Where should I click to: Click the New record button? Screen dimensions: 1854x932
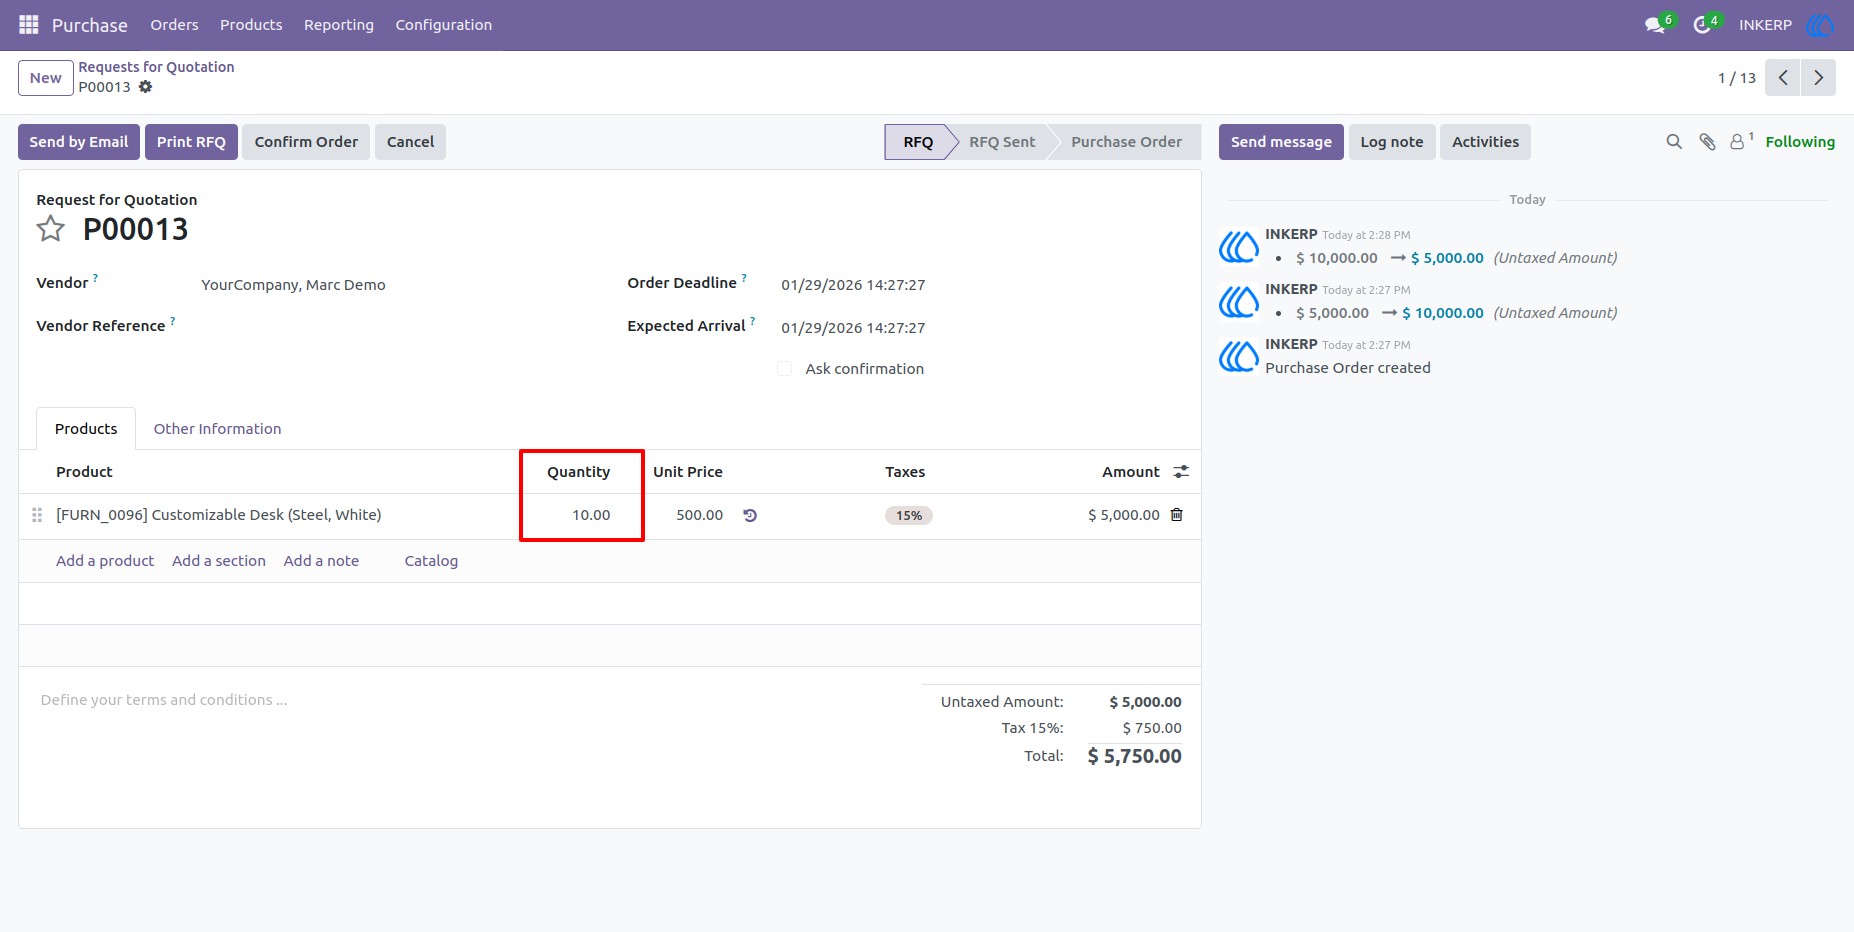tap(46, 78)
